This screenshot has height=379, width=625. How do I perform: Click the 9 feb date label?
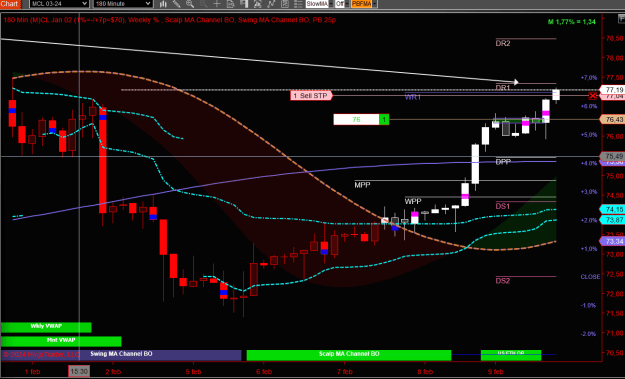(x=495, y=371)
